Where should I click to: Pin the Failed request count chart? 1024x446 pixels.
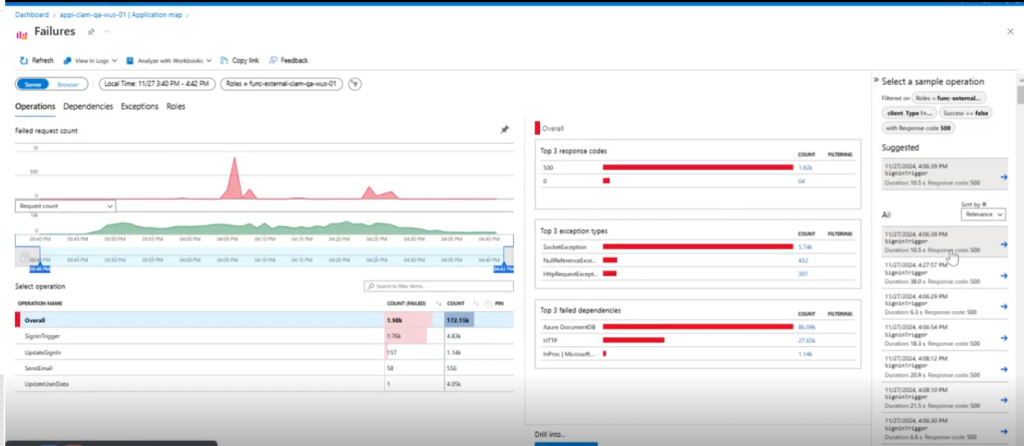pos(504,130)
